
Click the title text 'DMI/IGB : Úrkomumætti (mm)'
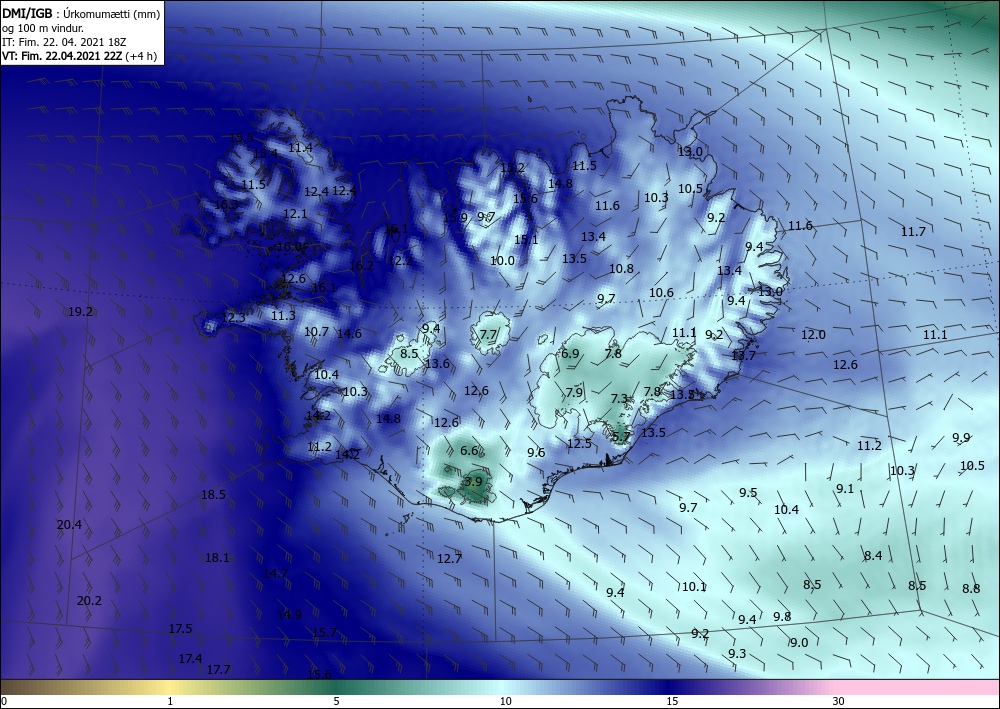(81, 13)
